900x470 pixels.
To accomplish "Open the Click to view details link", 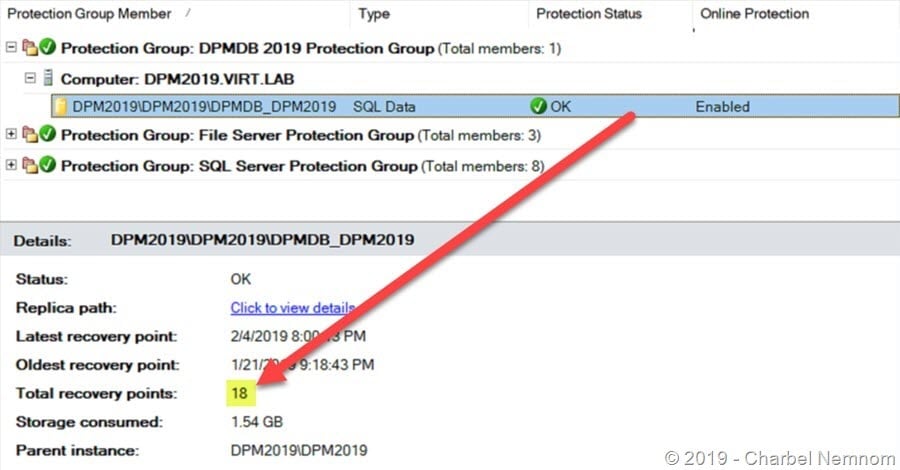I will [292, 308].
